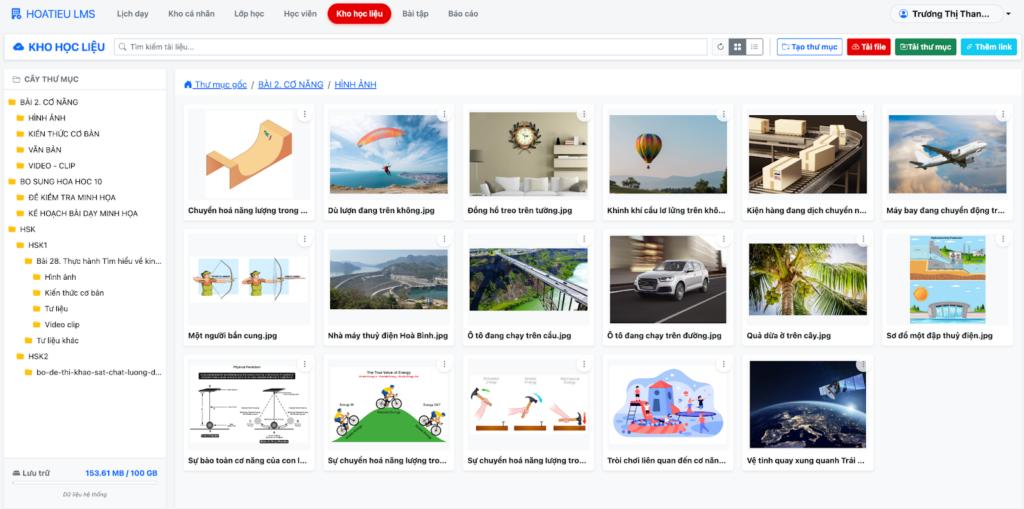
Task: Click the BÀI 2. CƠ NĂNG breadcrumb link
Action: [x=289, y=85]
